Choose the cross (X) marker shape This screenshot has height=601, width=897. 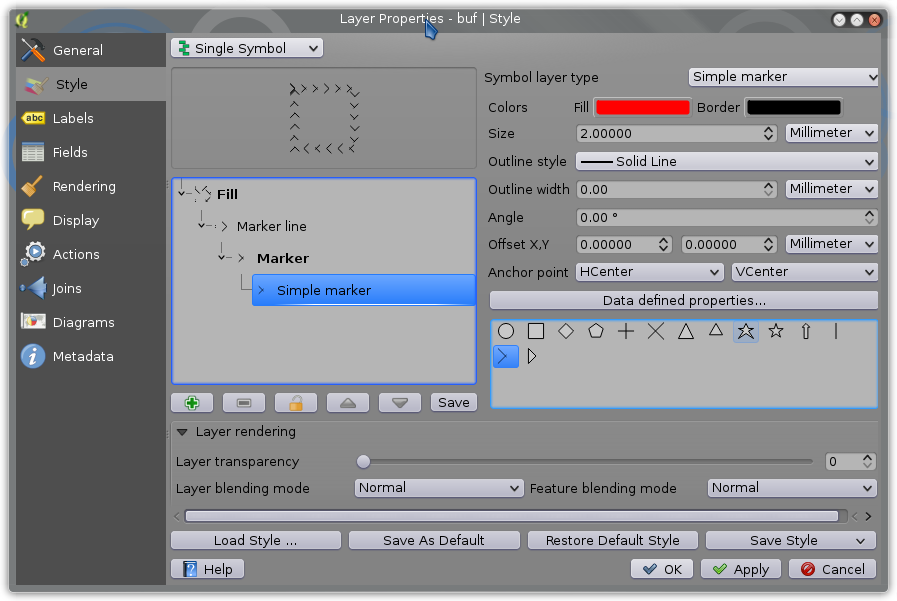pos(656,331)
